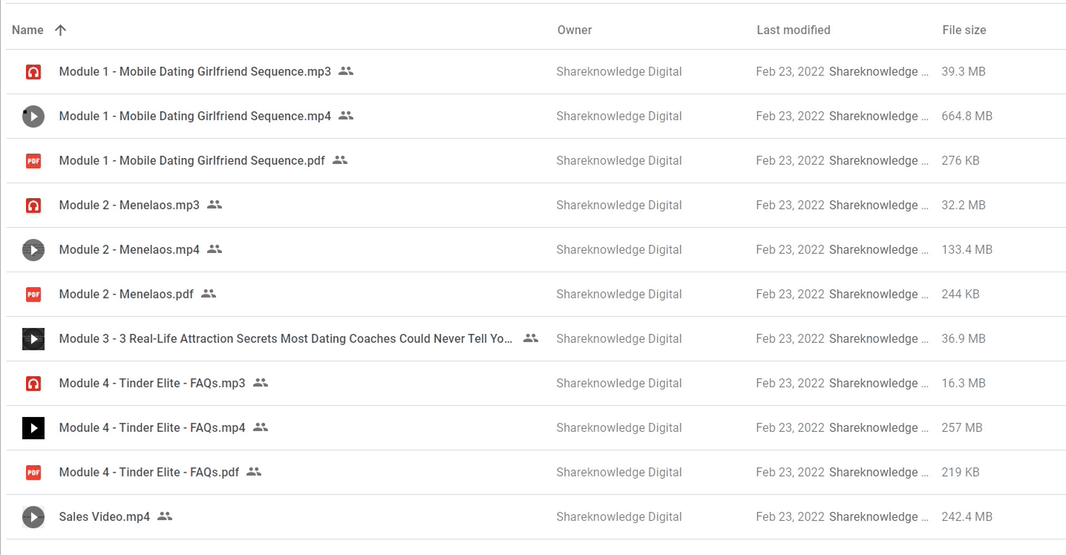Image resolution: width=1066 pixels, height=555 pixels.
Task: Click the video thumbnail for Module 4 FAQs mp4
Action: 33,428
